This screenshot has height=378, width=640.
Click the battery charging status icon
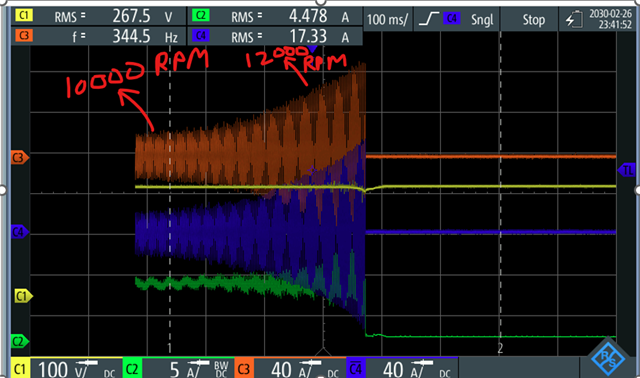574,20
